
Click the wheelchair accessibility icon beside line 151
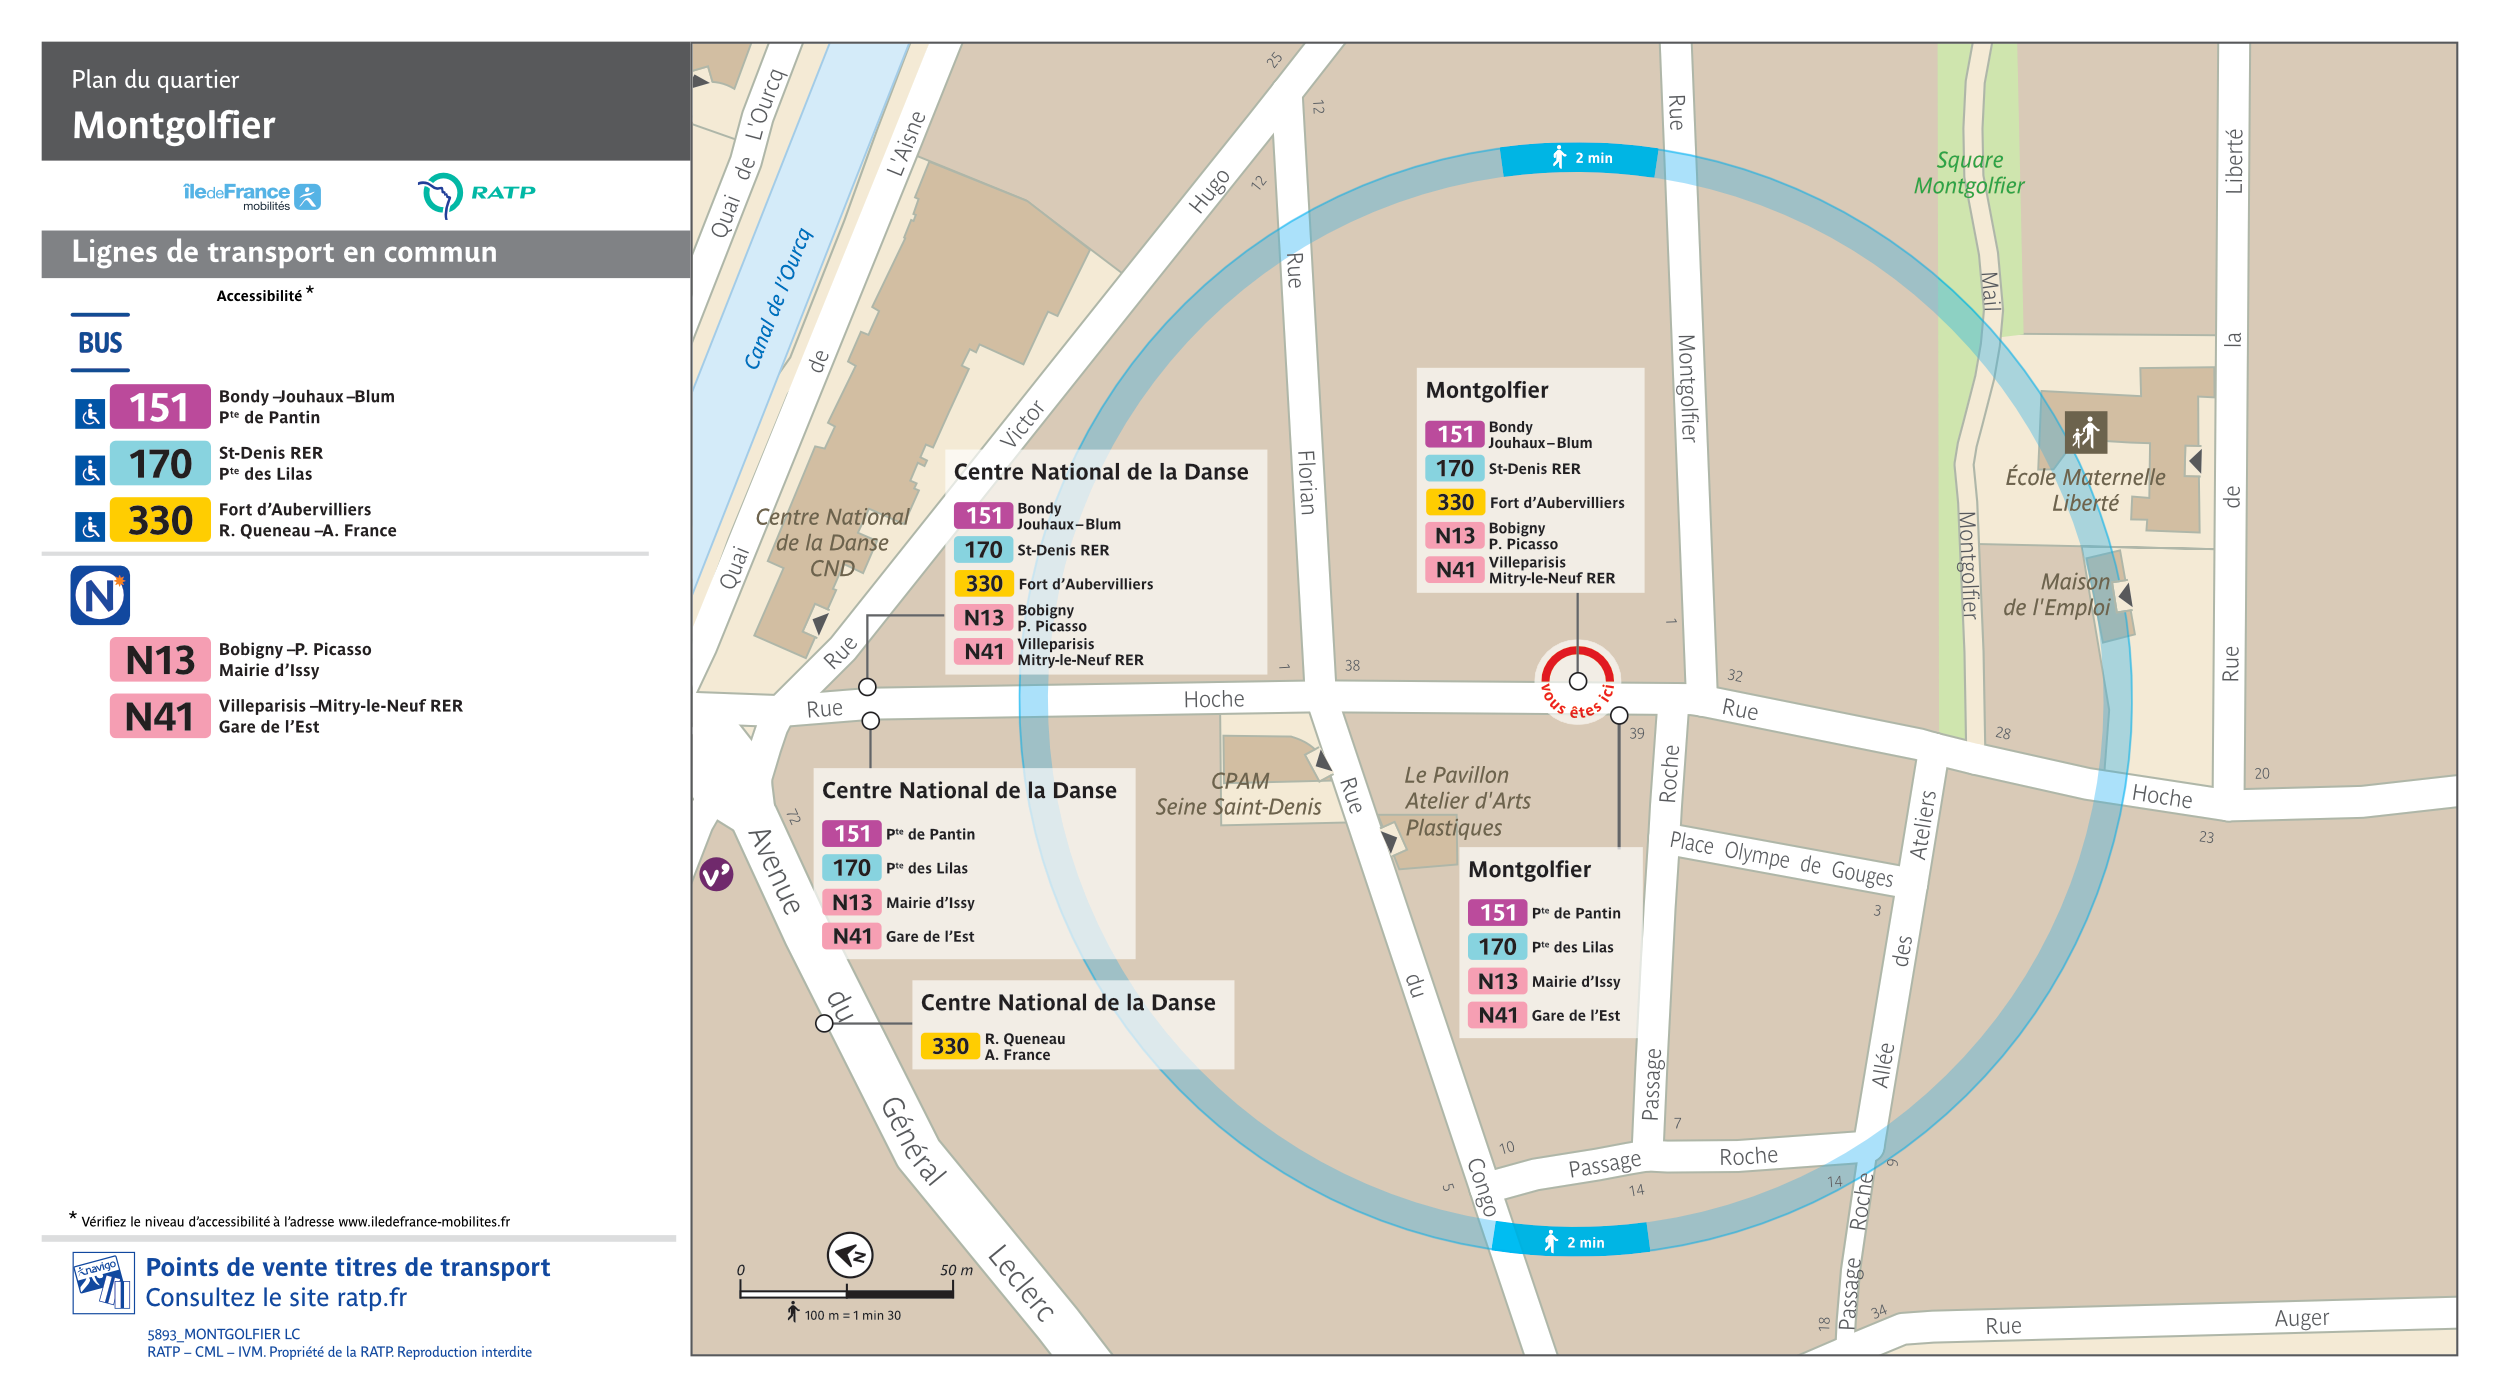point(90,413)
